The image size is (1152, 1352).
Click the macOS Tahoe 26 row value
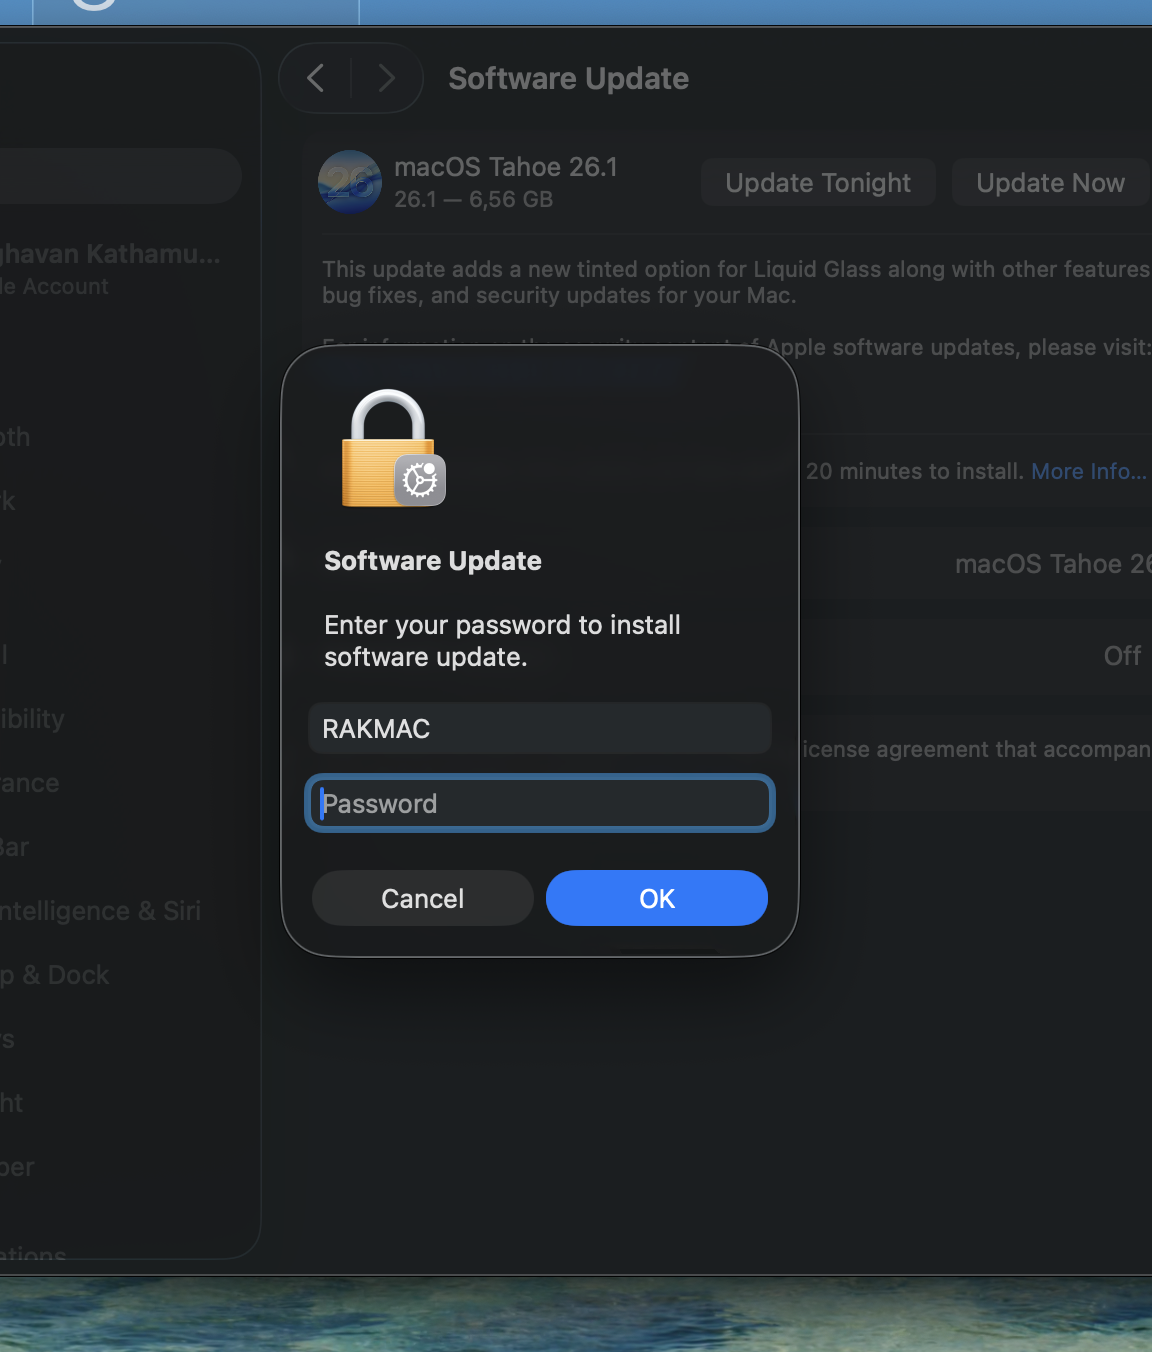[x=1053, y=564]
